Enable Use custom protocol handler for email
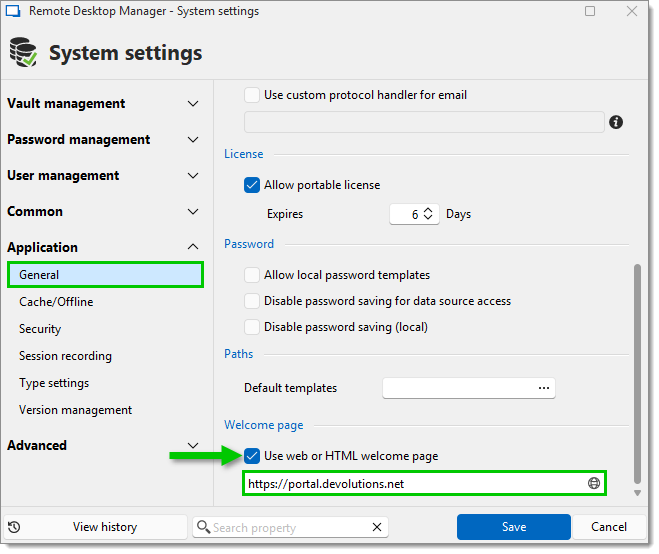This screenshot has width=659, height=554. click(x=252, y=95)
